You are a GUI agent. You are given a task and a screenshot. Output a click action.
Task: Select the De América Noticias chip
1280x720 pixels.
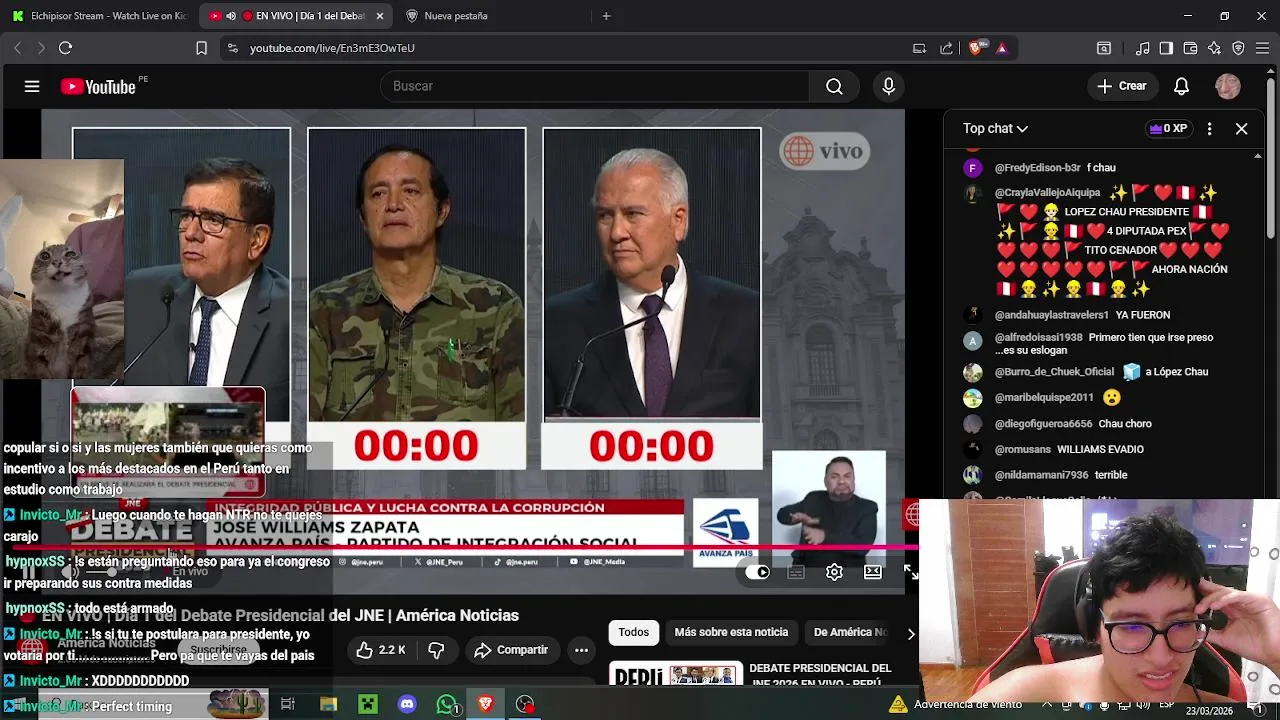pos(849,632)
